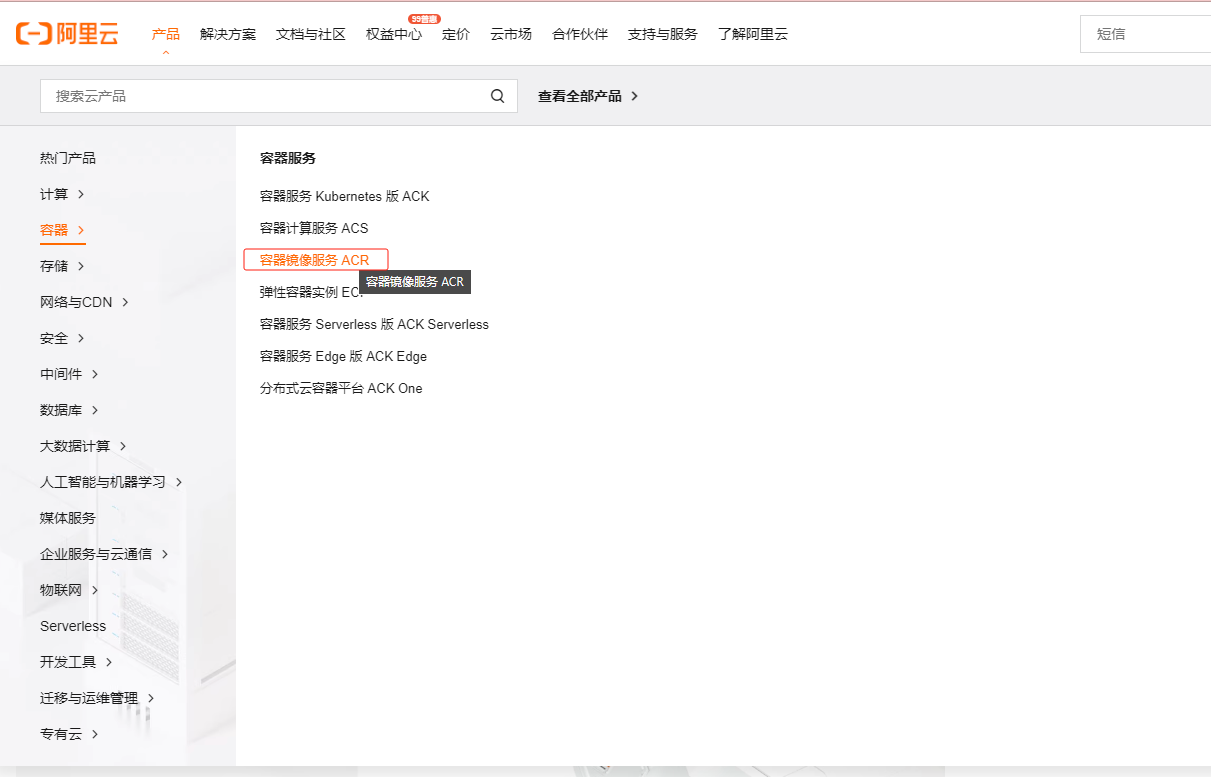1211x777 pixels.
Task: Open 容器计算服务 ACS link
Action: click(314, 228)
